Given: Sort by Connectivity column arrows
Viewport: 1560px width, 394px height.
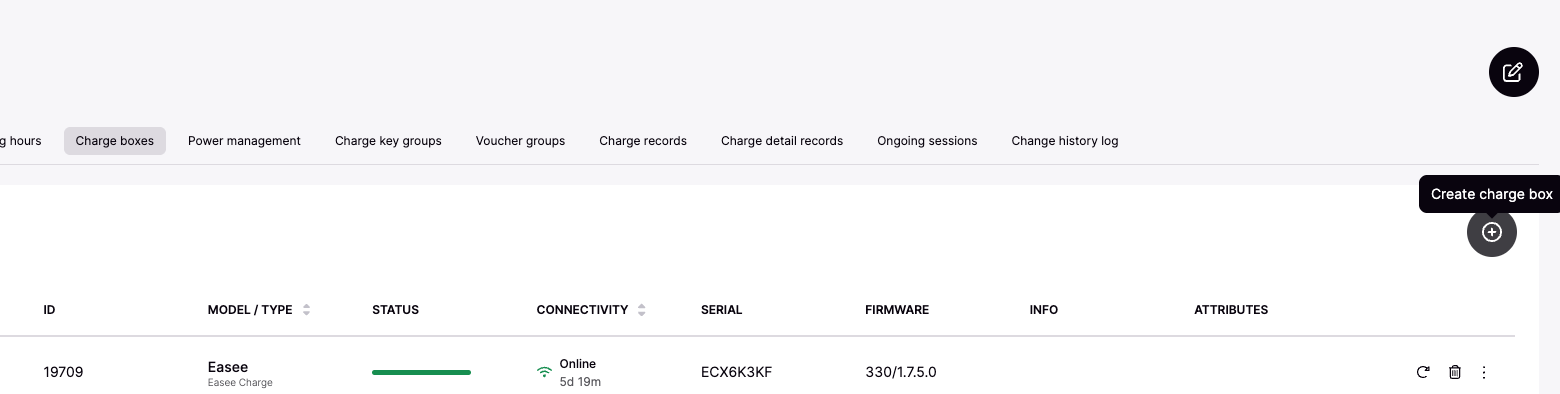Looking at the screenshot, I should [642, 310].
